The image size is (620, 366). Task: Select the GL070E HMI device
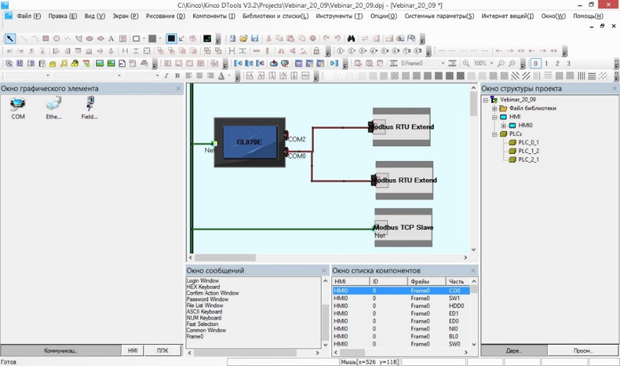250,142
